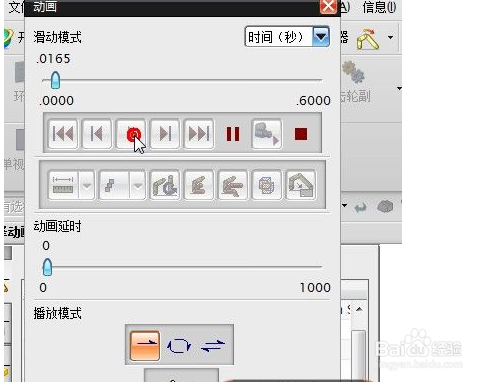The image size is (492, 382).
Task: Select back-and-forth playback mode
Action: click(213, 346)
